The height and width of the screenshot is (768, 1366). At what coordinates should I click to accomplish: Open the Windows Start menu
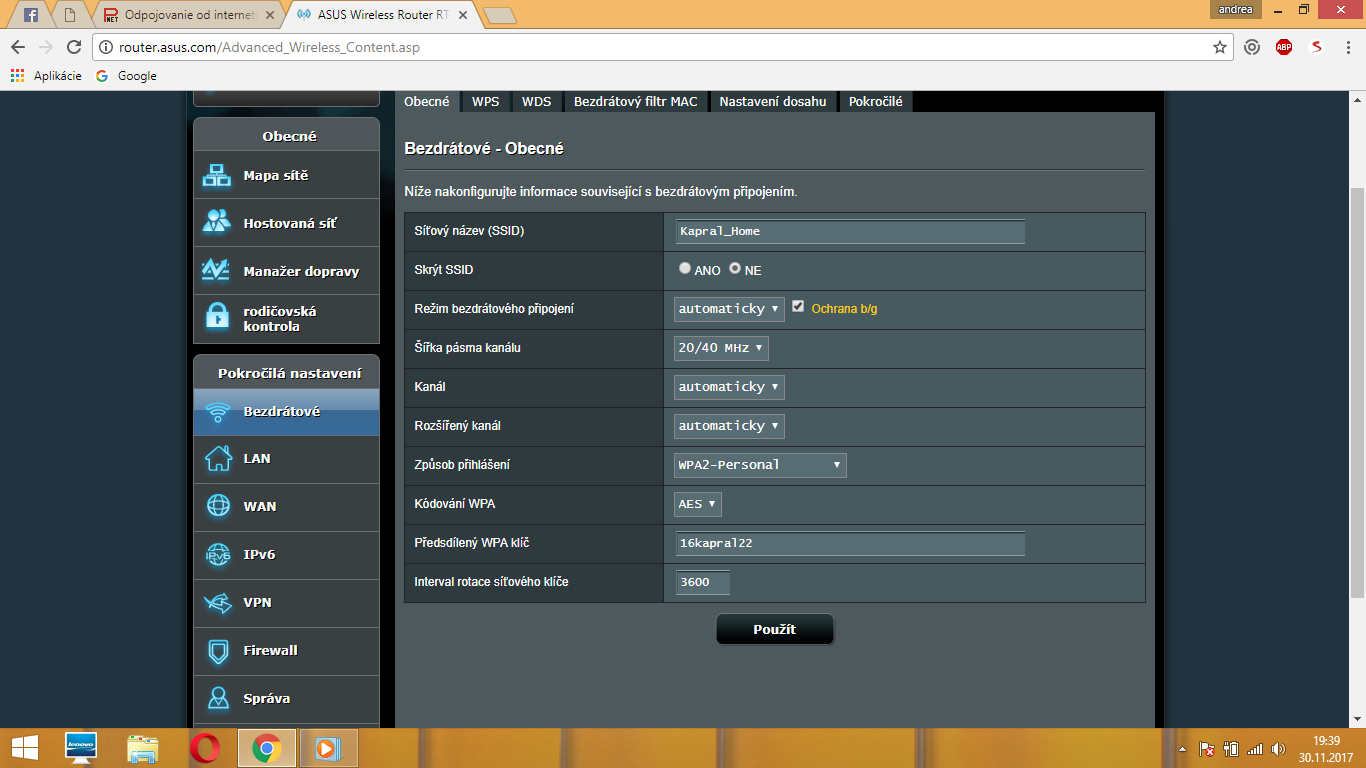[25, 748]
